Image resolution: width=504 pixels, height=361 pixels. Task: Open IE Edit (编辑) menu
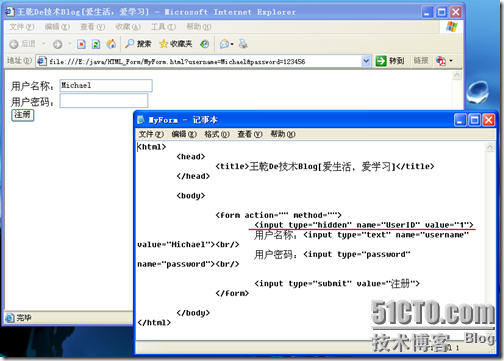pos(57,27)
